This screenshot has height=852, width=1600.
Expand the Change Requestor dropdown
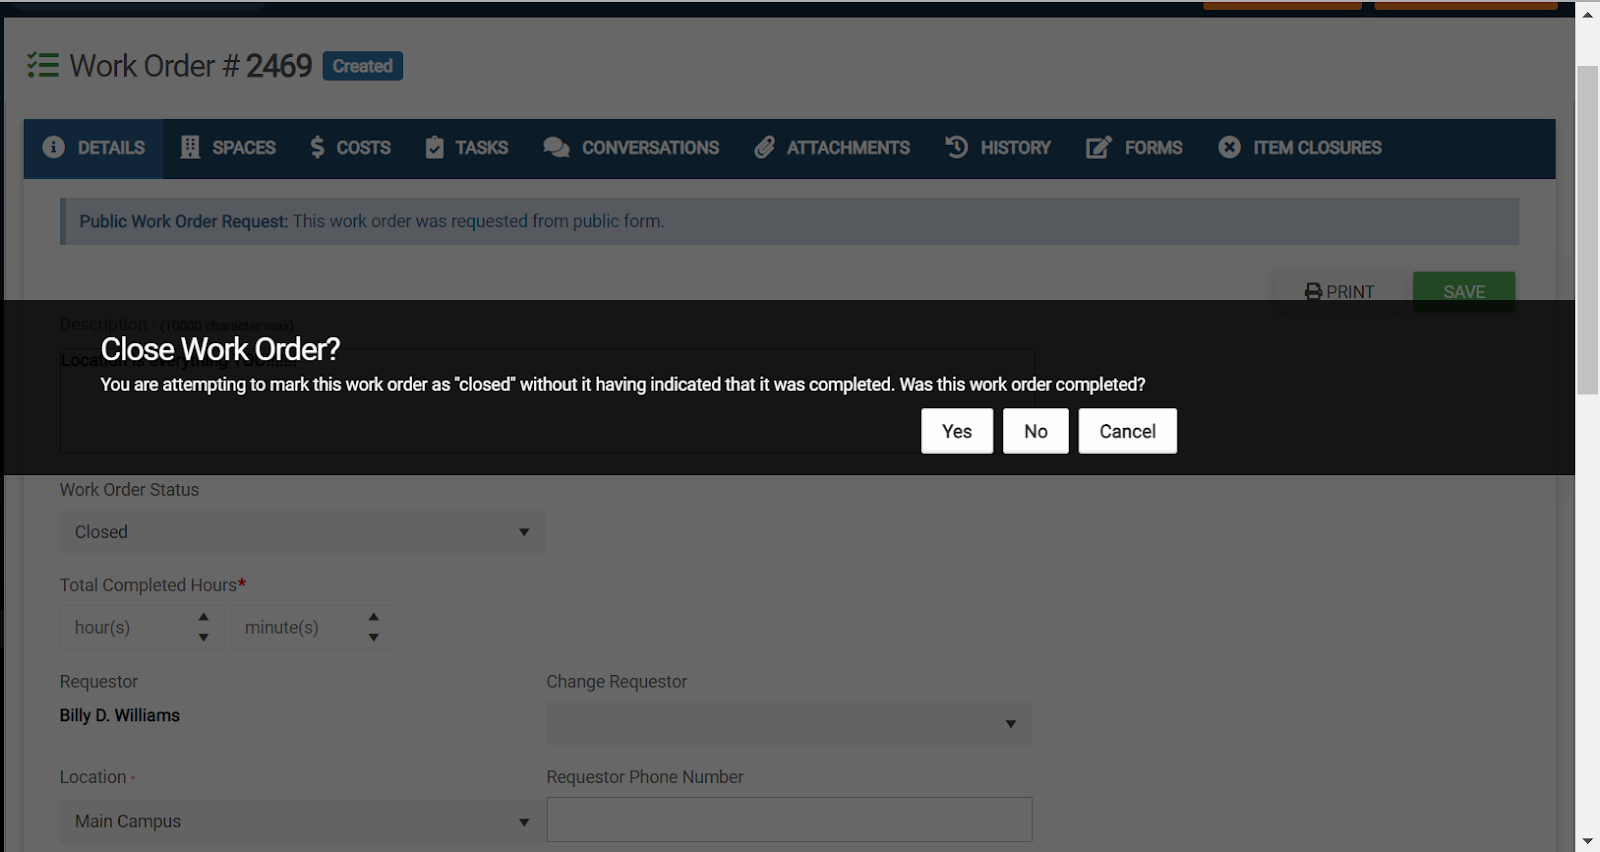pyautogui.click(x=788, y=723)
